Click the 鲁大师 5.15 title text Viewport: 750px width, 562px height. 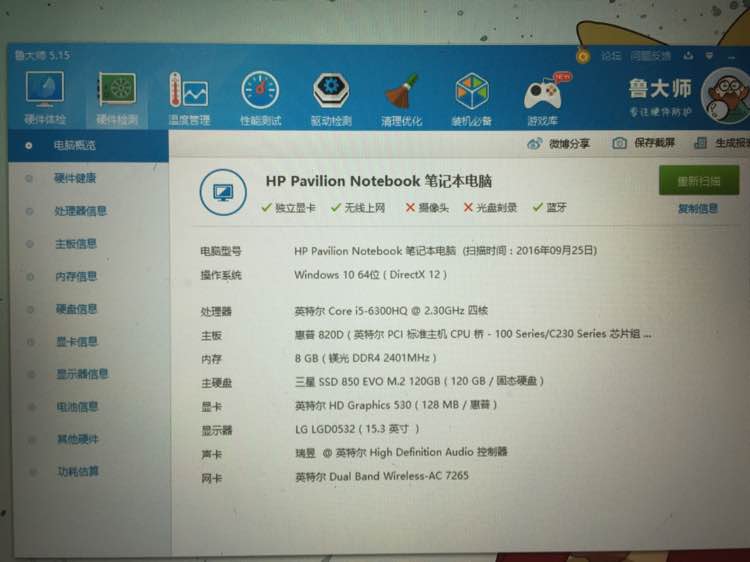(x=42, y=55)
